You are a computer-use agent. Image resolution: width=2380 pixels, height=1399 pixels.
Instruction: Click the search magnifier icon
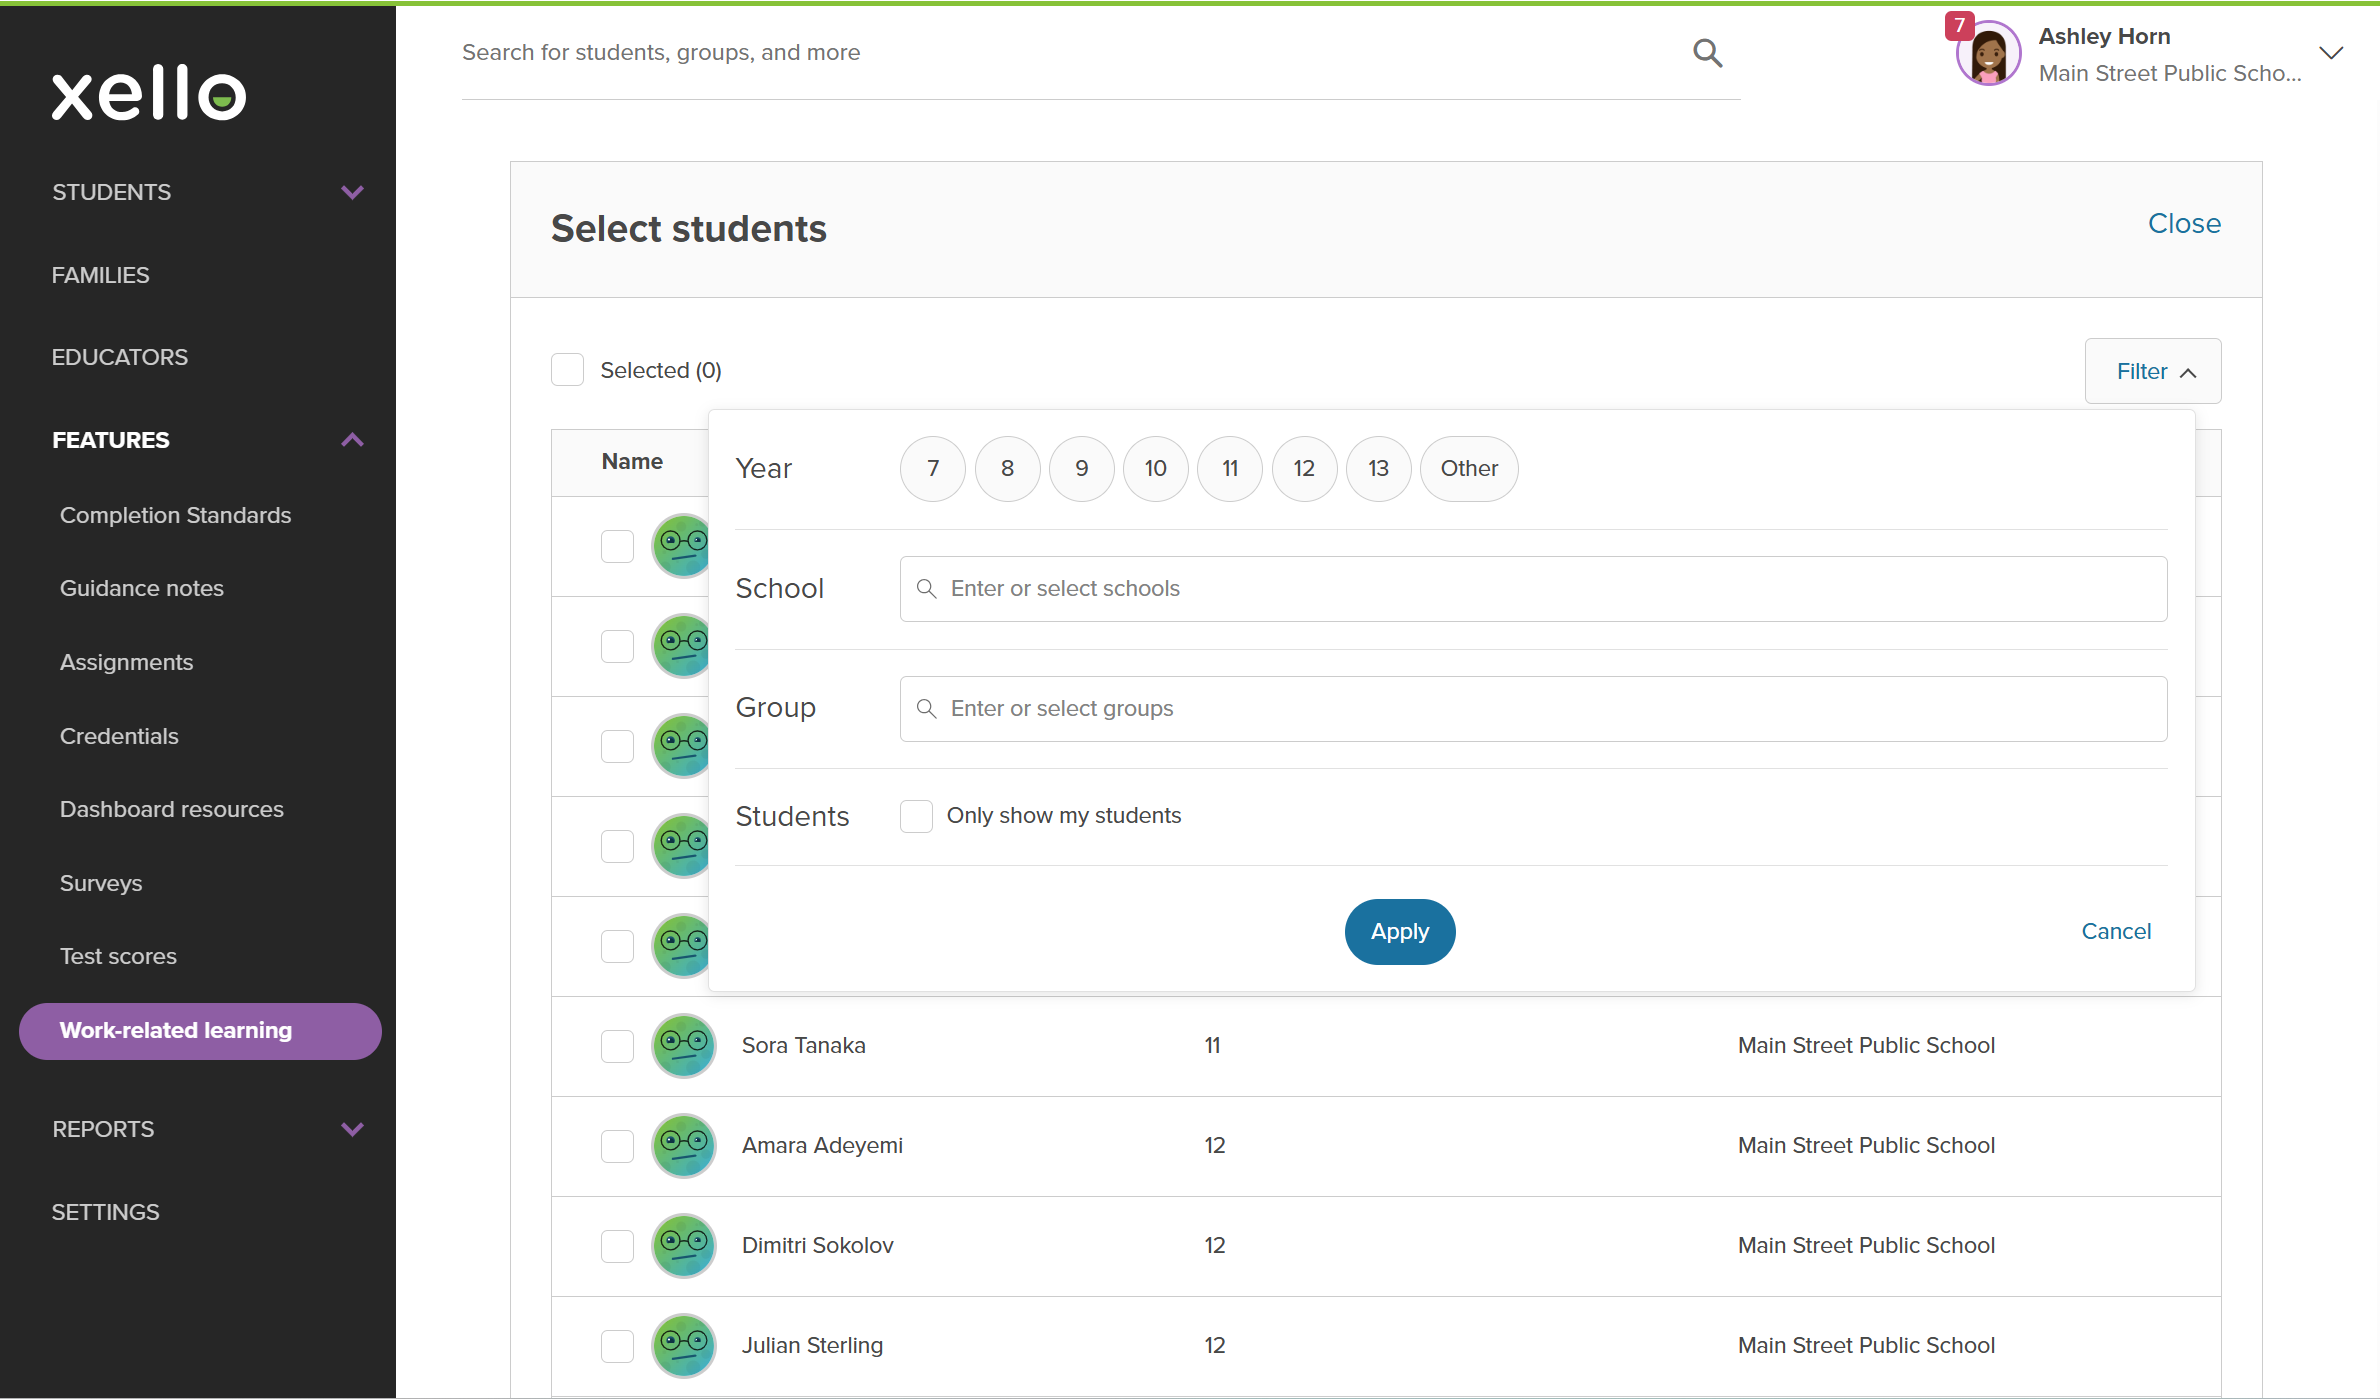click(1707, 52)
